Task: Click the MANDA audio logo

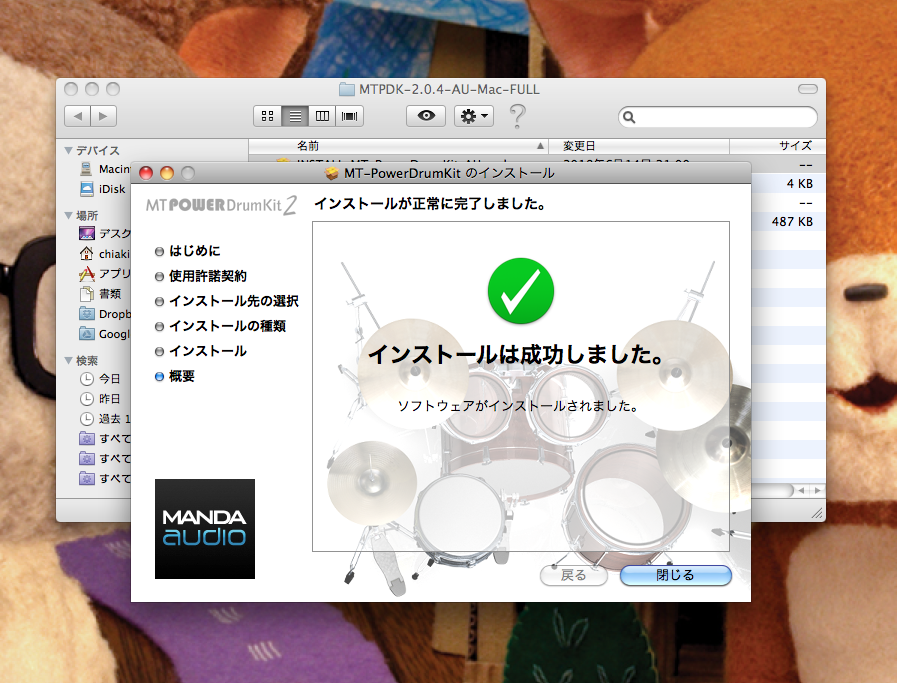Action: point(205,529)
